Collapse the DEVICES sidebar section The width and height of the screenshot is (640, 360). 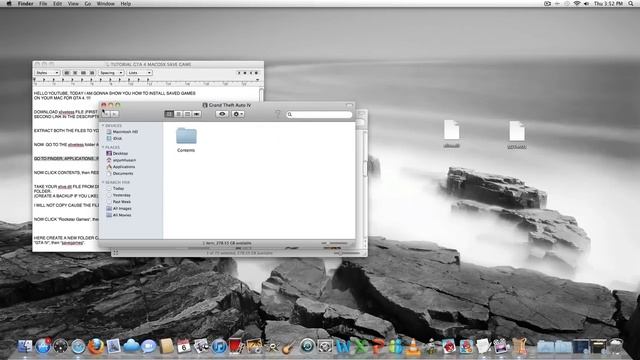coord(103,126)
